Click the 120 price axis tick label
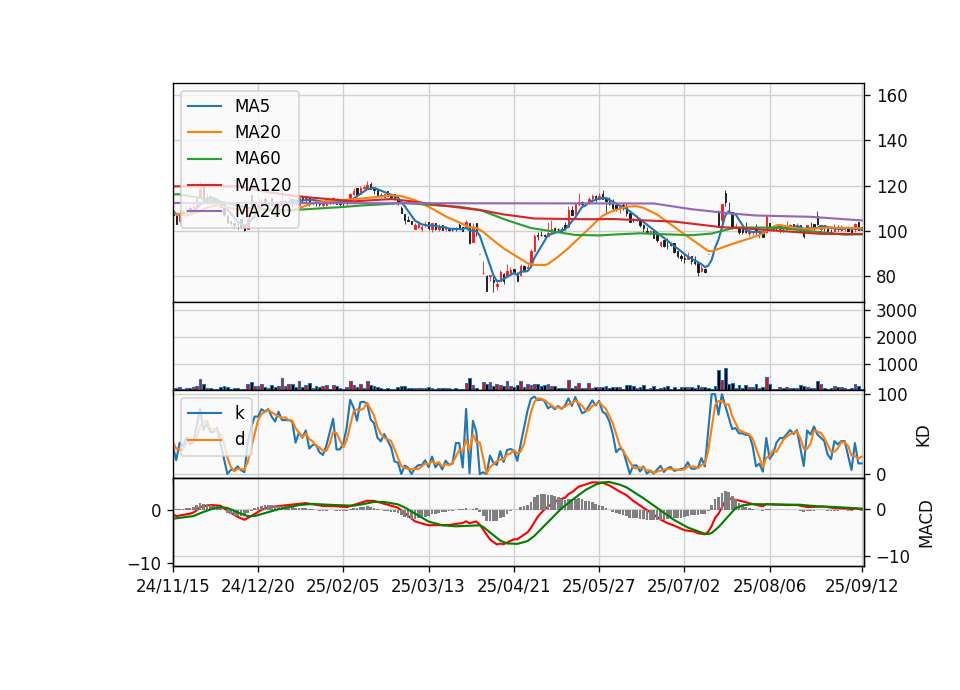960x690 pixels. click(x=892, y=187)
